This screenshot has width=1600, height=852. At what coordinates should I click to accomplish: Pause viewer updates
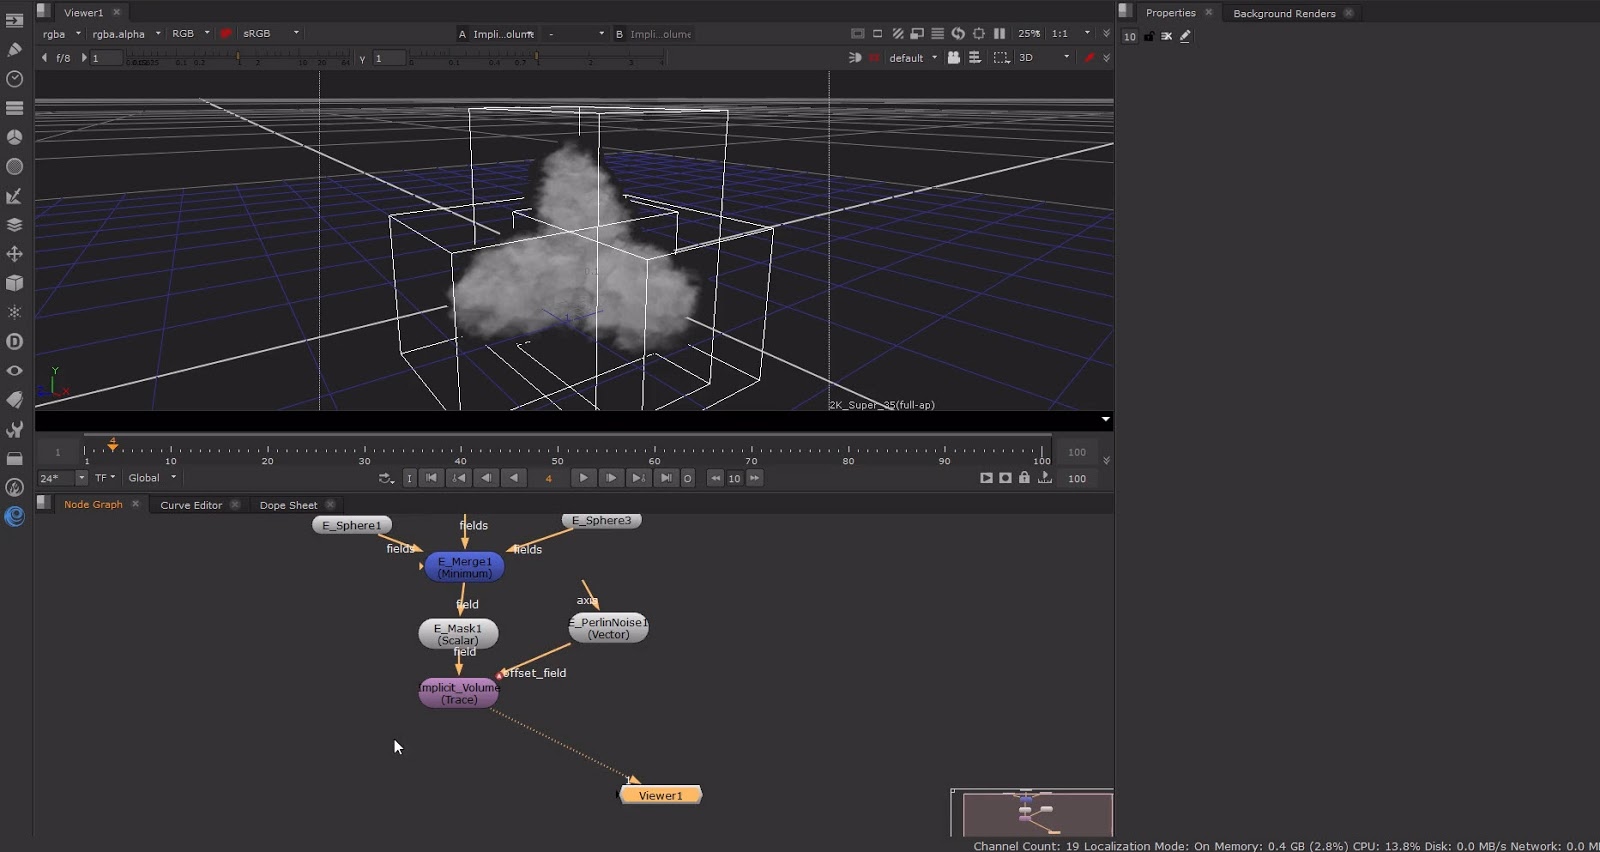(999, 33)
